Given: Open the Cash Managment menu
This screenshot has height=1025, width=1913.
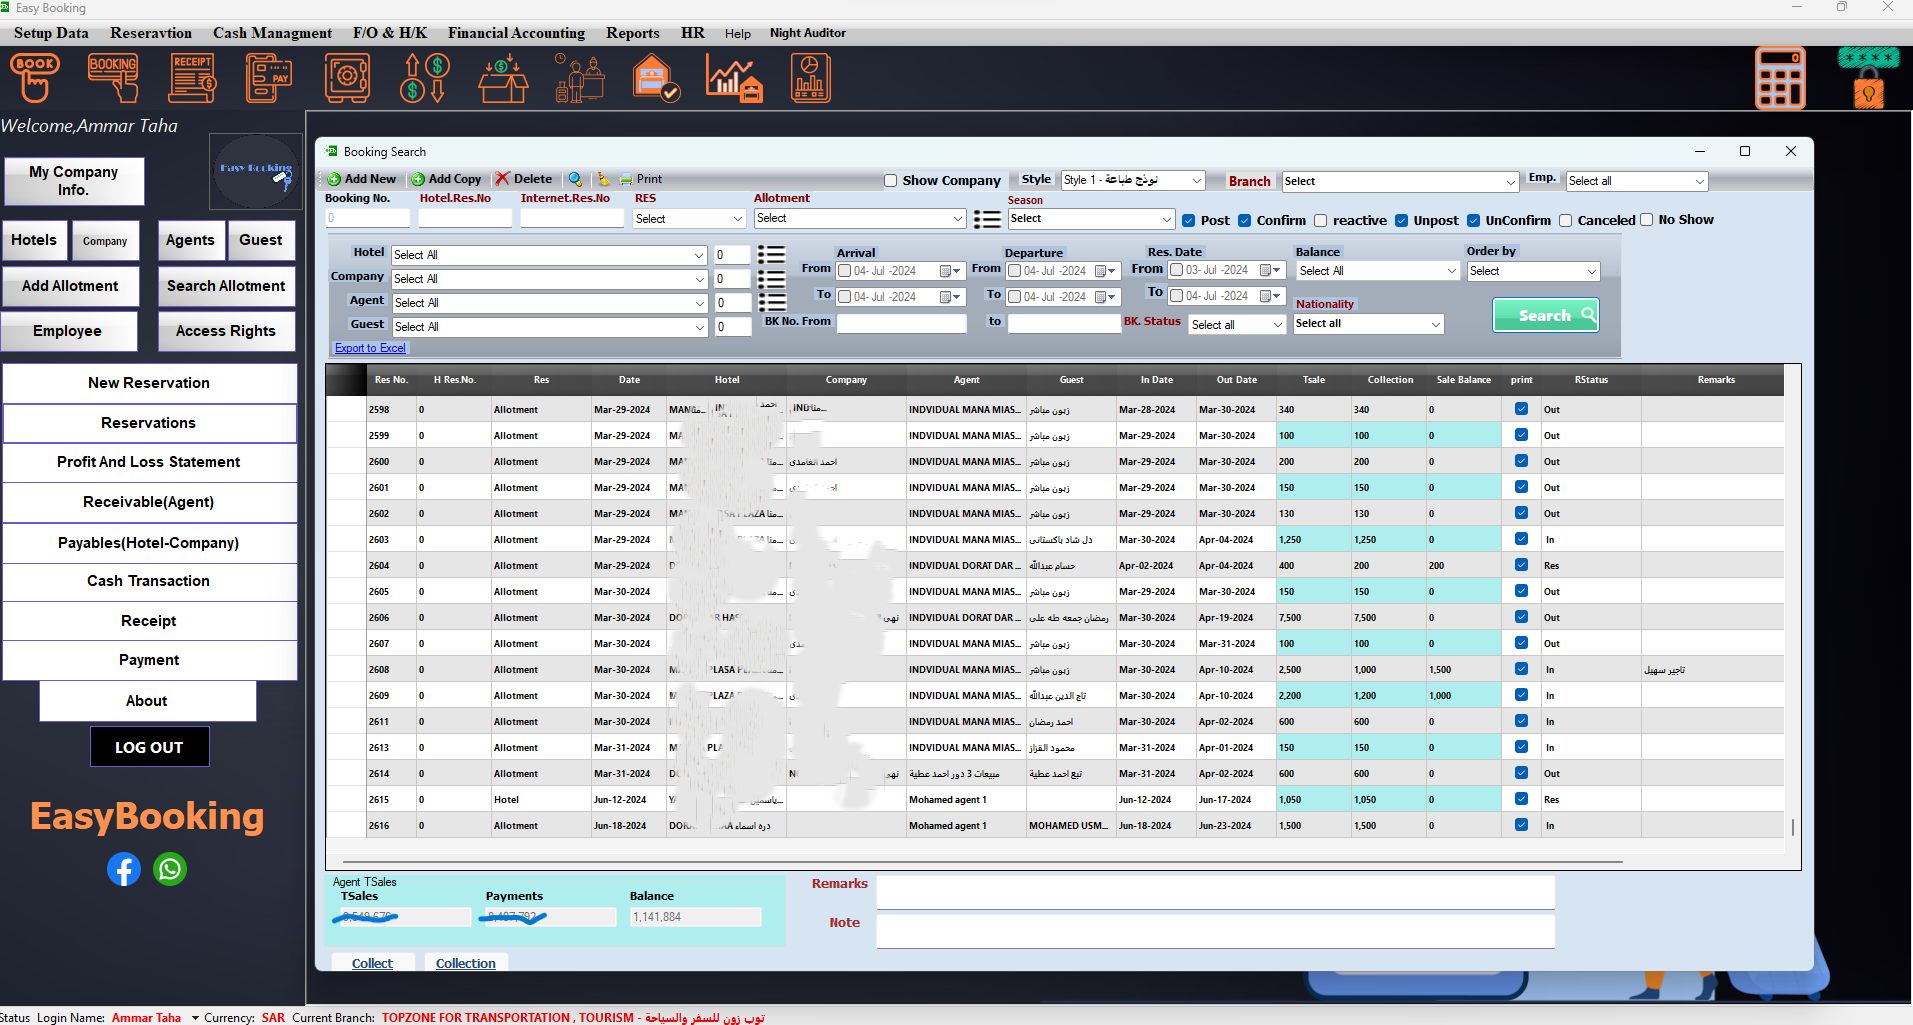Looking at the screenshot, I should (x=272, y=33).
